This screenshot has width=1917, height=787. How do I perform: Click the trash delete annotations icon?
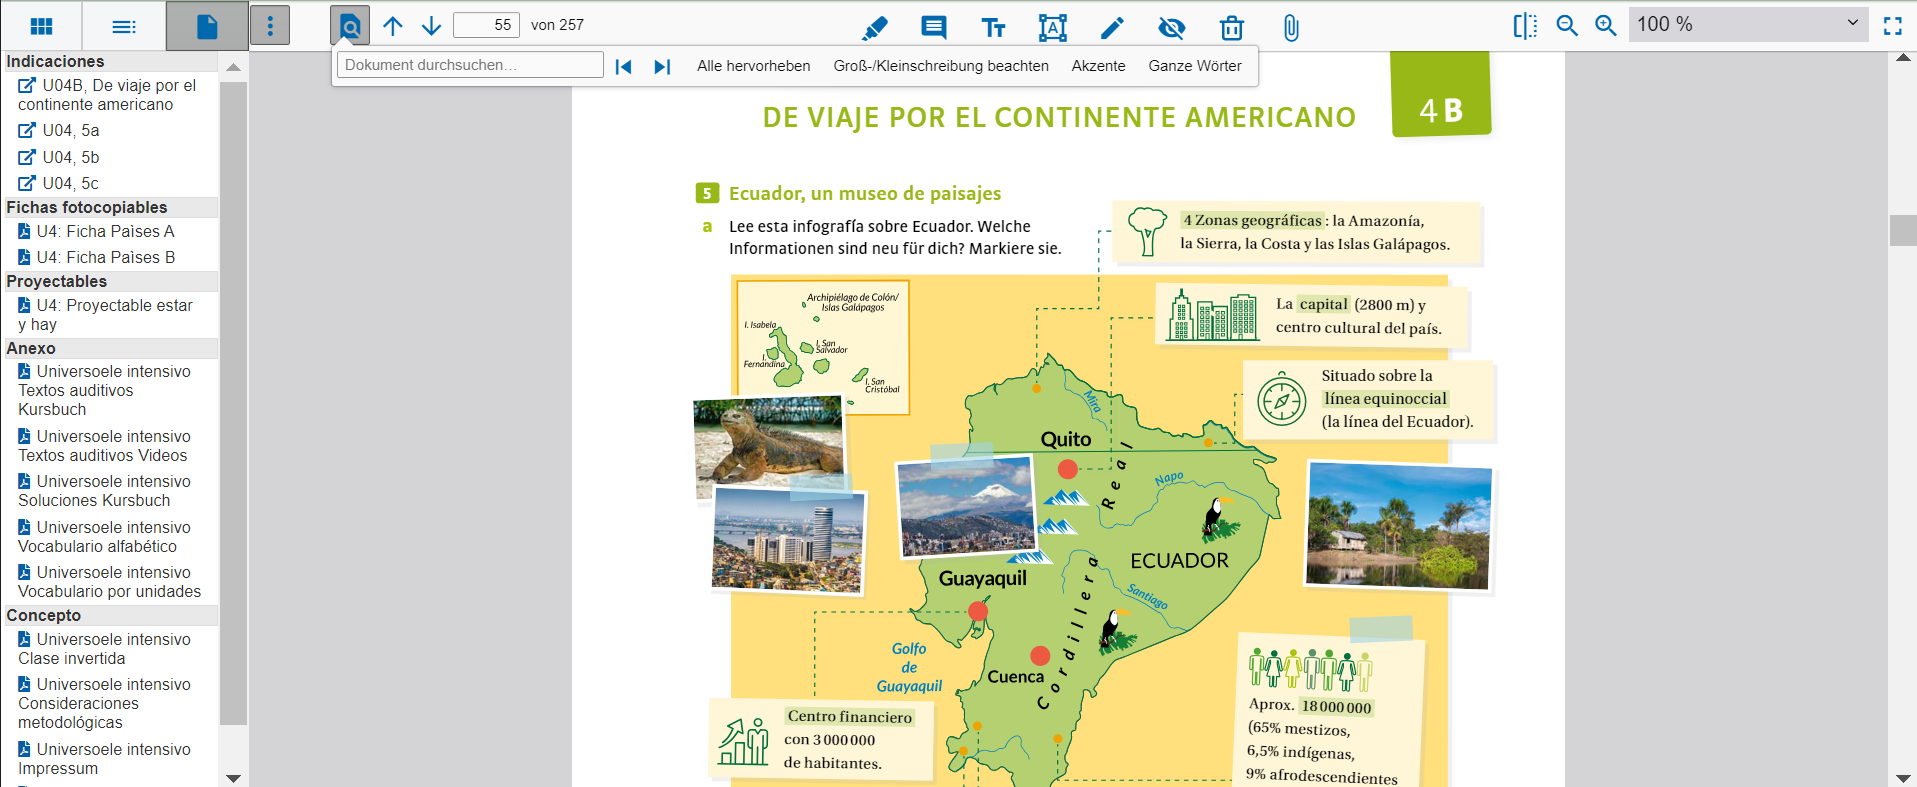pyautogui.click(x=1232, y=27)
